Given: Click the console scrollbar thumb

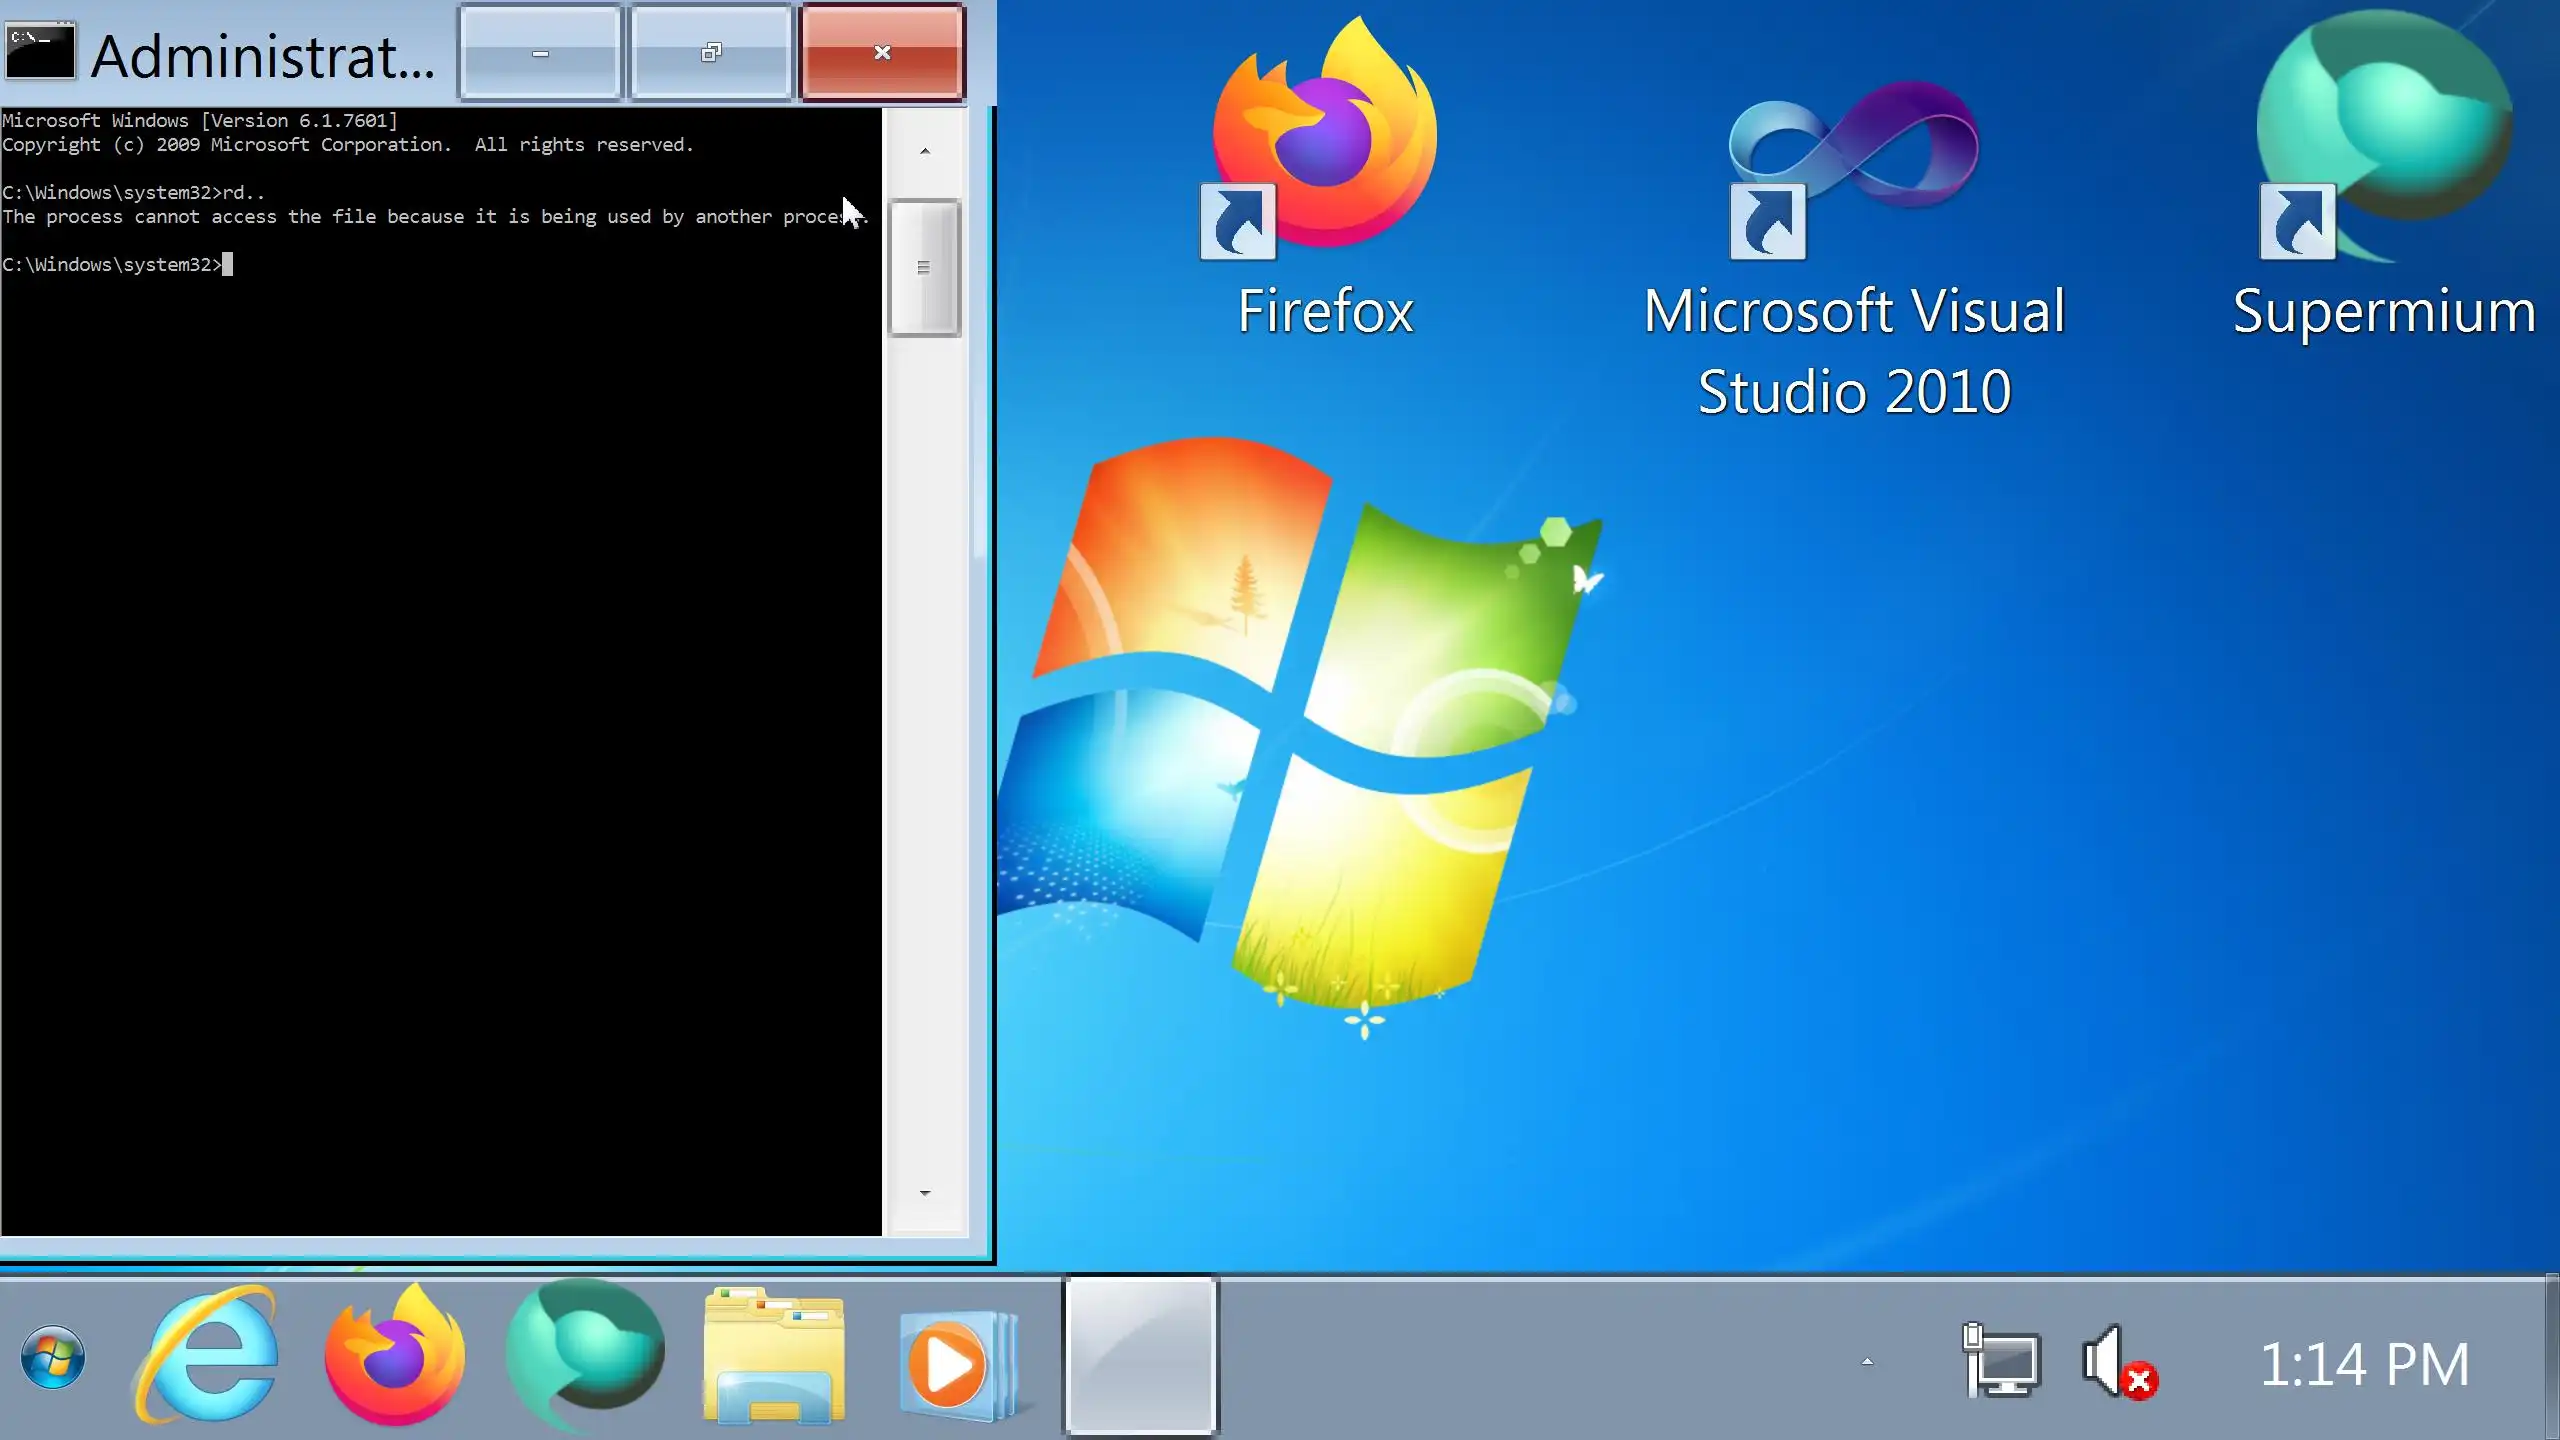Looking at the screenshot, I should tap(924, 267).
